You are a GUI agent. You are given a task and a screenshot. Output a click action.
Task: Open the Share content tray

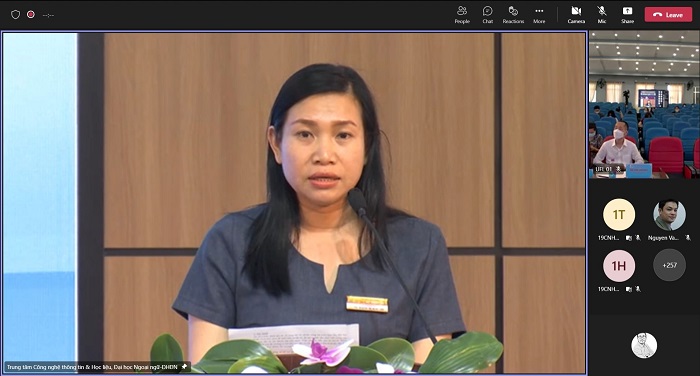[x=627, y=14]
